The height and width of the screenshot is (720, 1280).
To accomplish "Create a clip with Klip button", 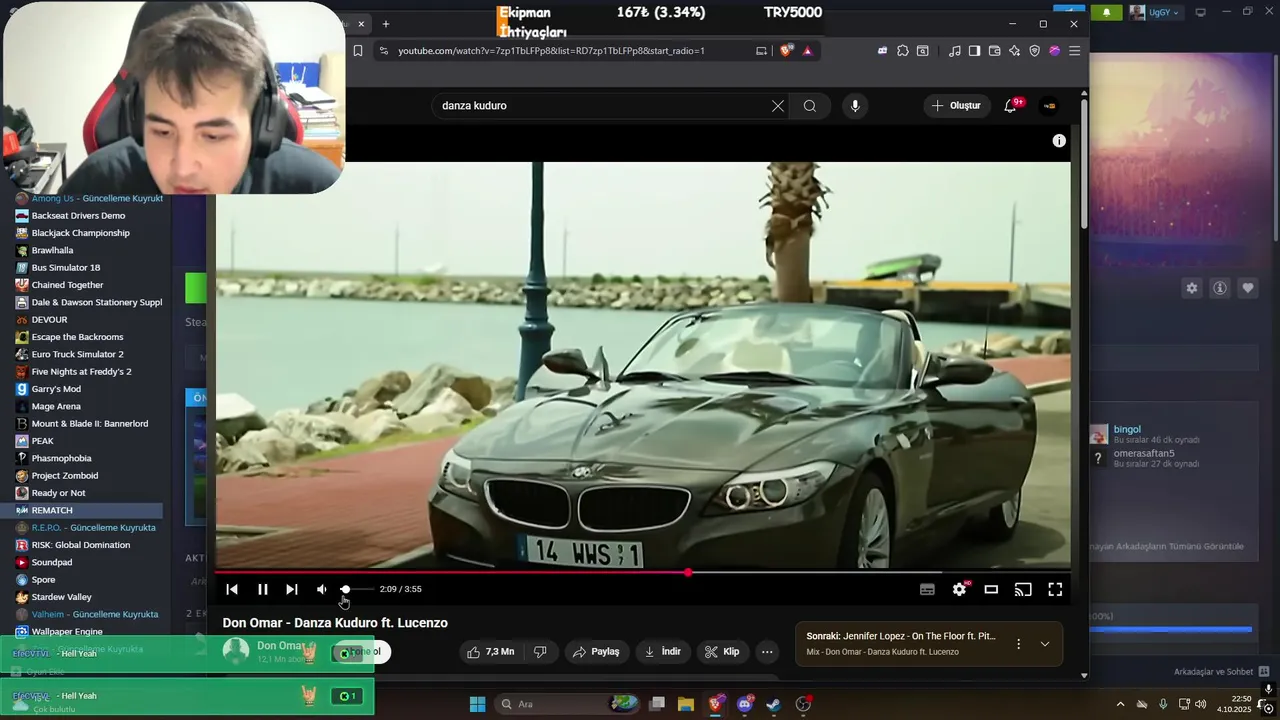I will tap(722, 652).
